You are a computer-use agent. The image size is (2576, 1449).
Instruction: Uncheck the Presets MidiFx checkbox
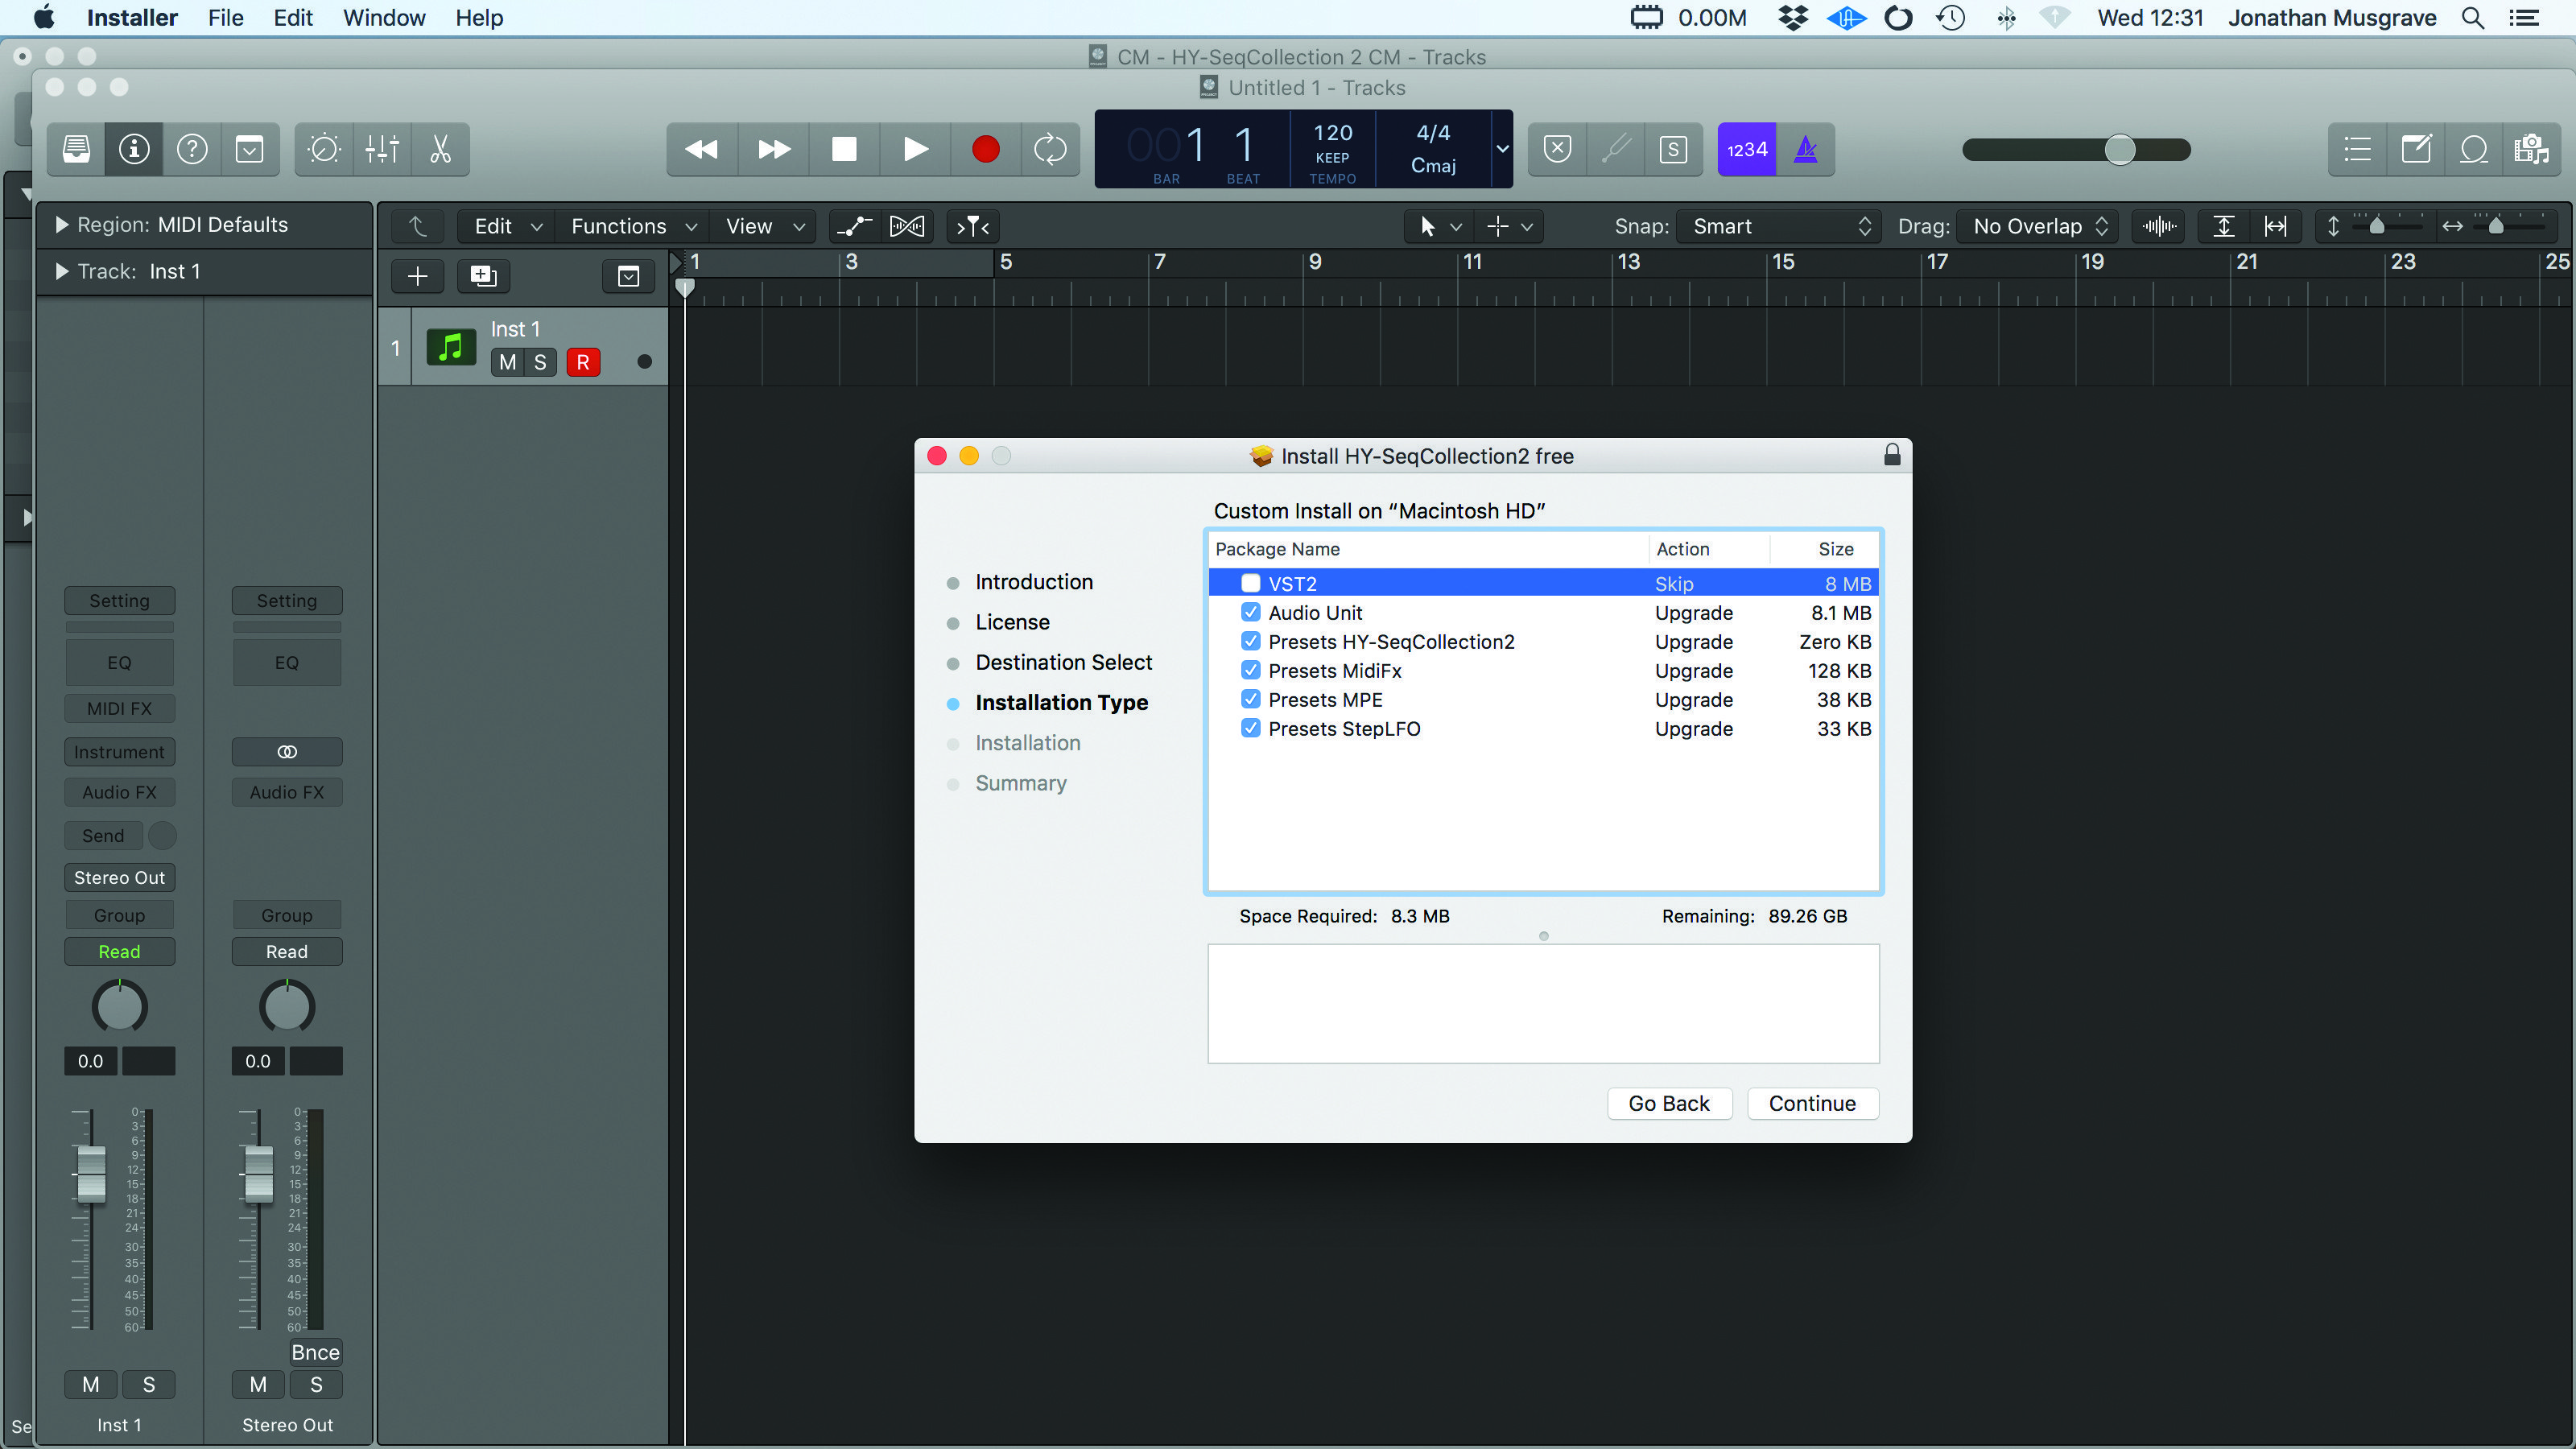click(1250, 670)
